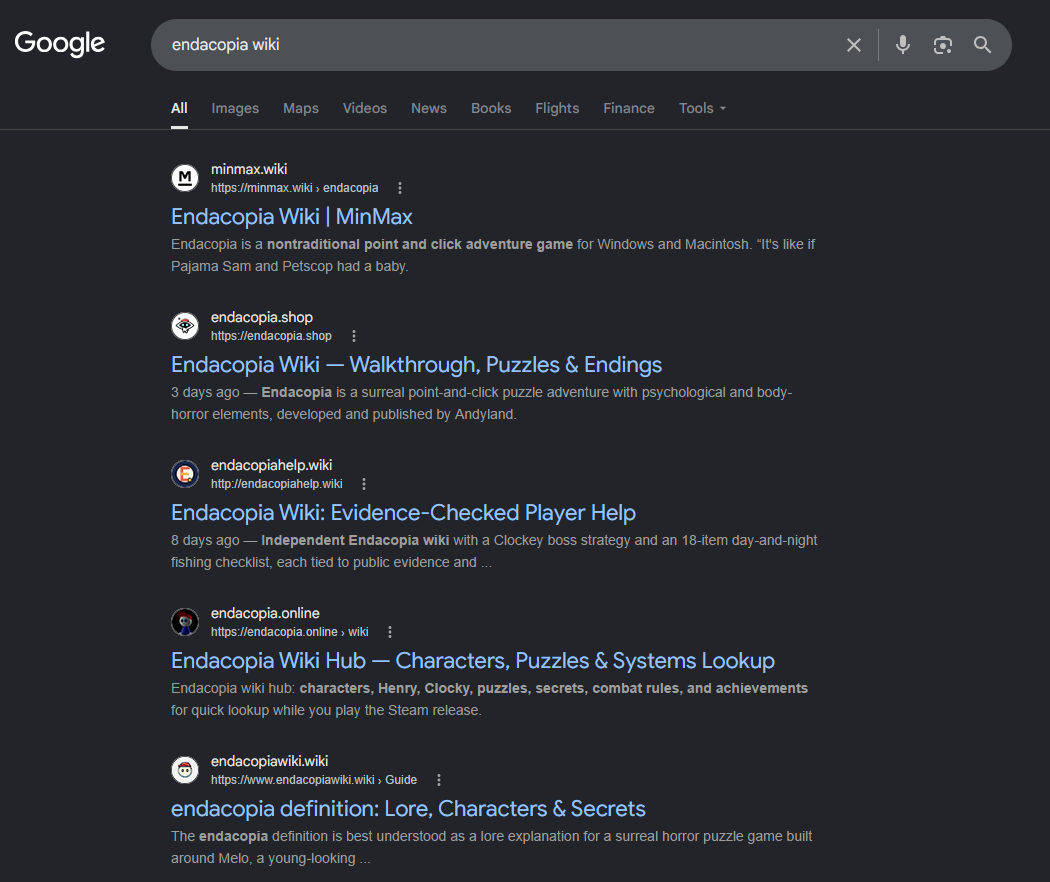Click snippet about Melo, a young-looking
Screen dimensions: 1050x882
[492, 847]
